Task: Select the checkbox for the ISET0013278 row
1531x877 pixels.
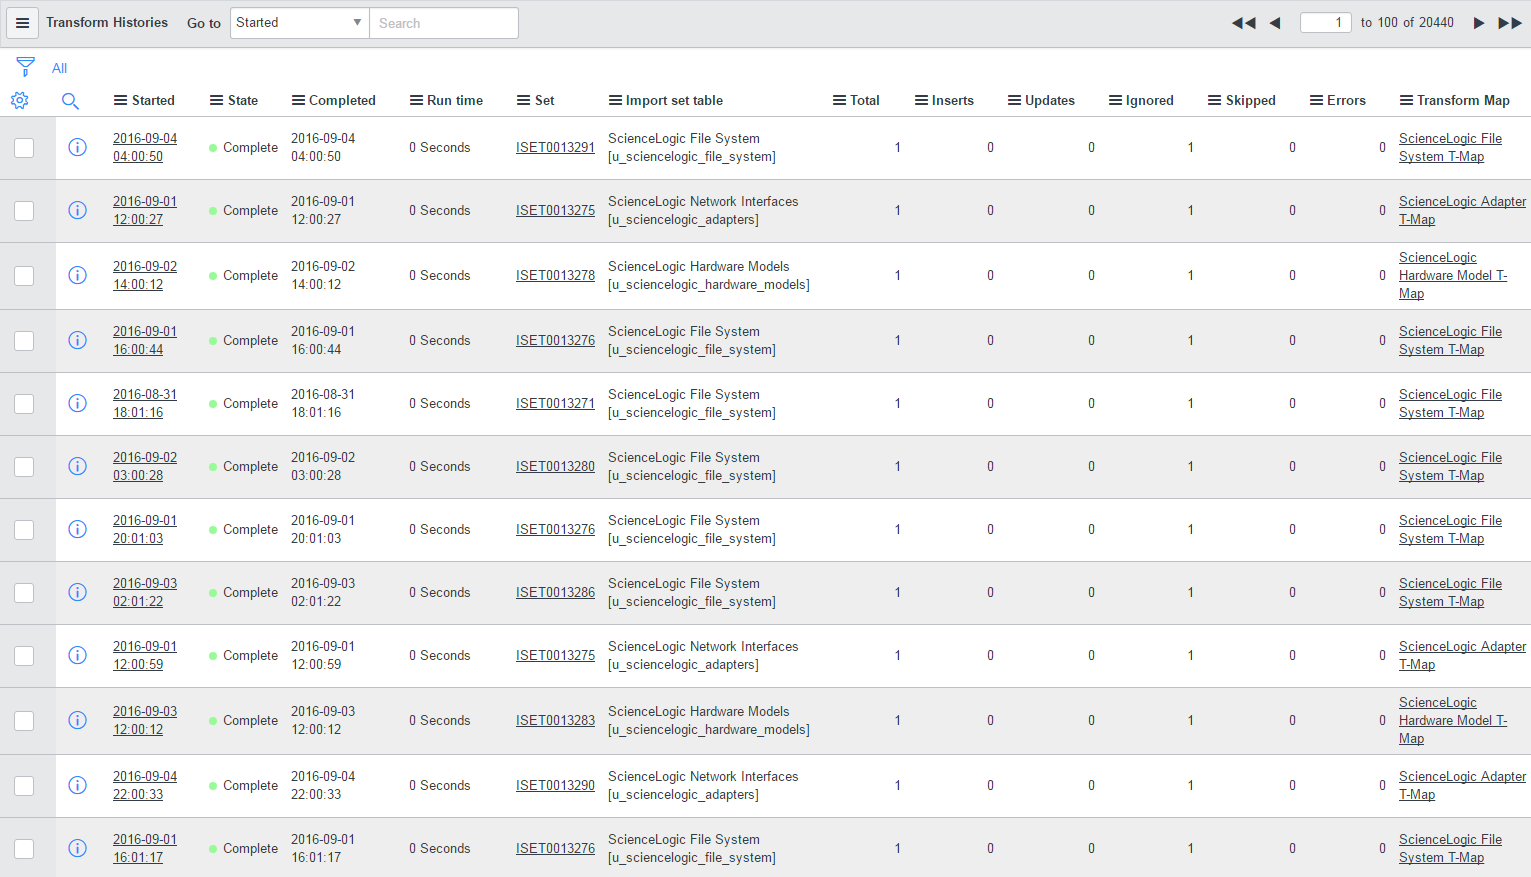Action: pyautogui.click(x=24, y=276)
